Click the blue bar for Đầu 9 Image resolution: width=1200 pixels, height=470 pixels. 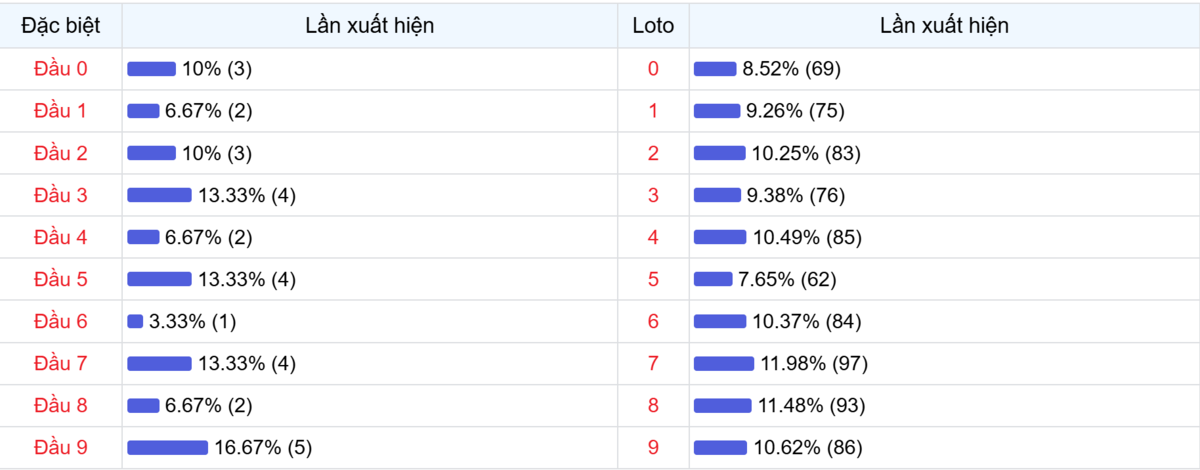167,447
